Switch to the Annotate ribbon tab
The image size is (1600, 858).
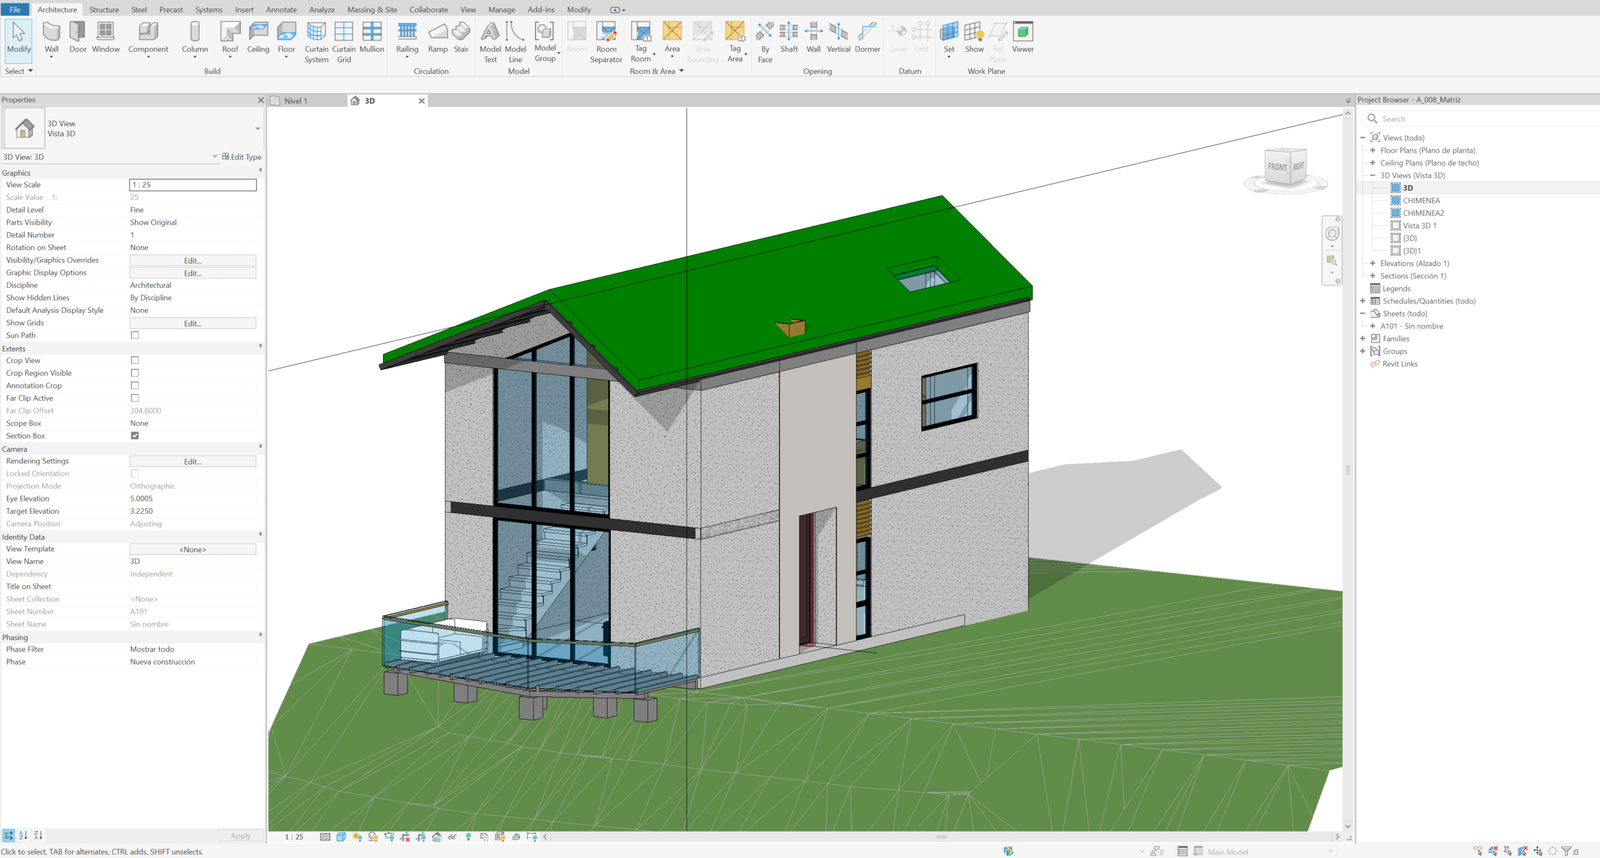[x=281, y=10]
